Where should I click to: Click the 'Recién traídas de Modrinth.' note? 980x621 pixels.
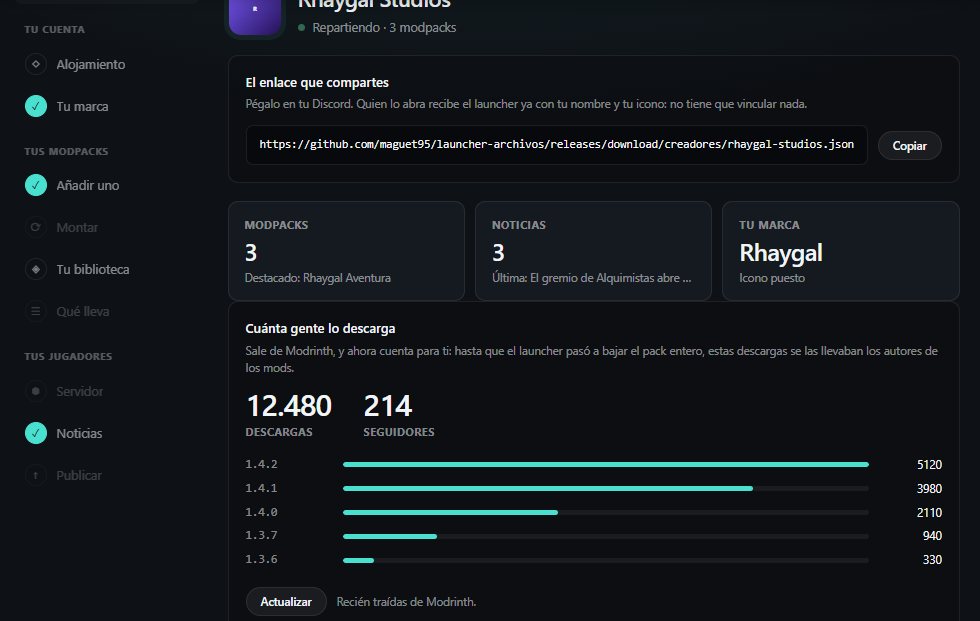click(x=406, y=602)
